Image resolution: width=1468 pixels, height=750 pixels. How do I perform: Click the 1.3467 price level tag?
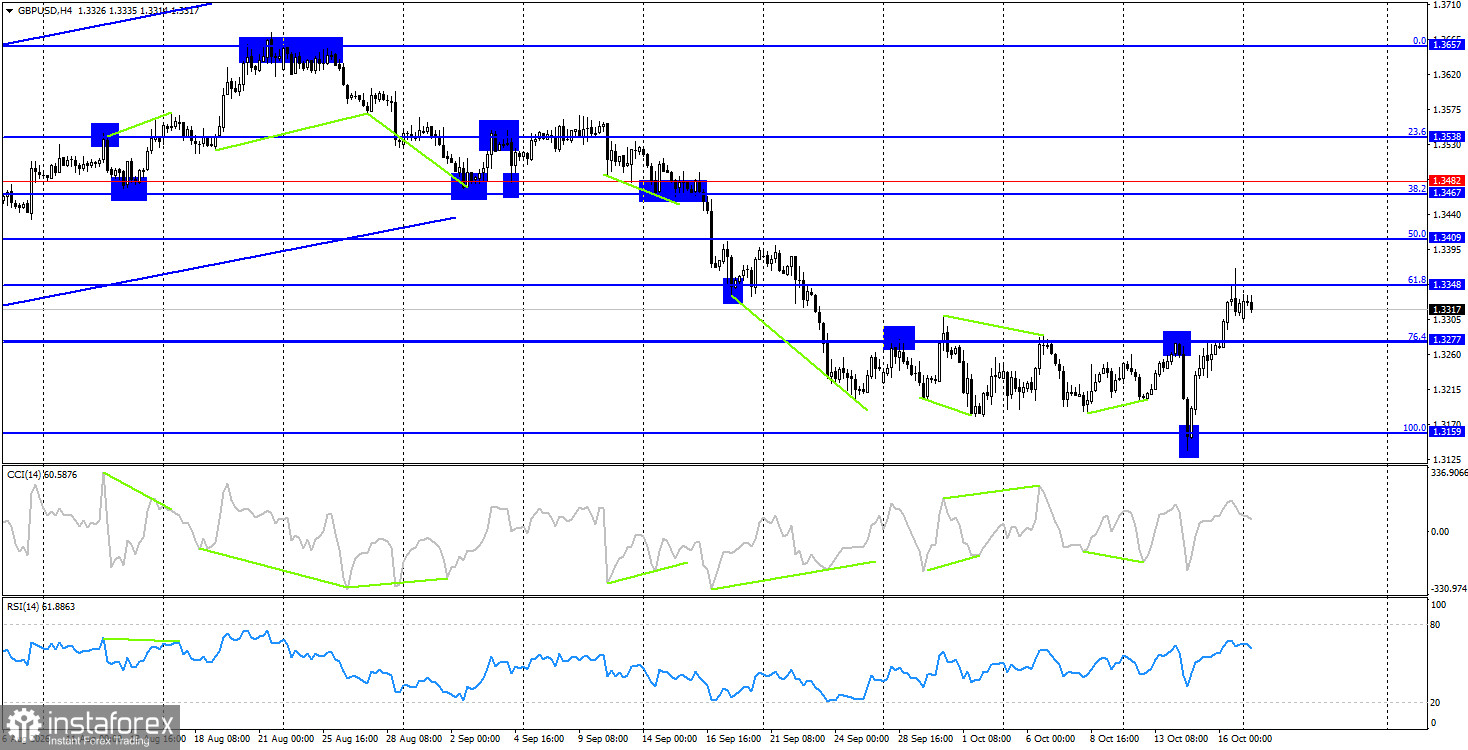coord(1447,192)
